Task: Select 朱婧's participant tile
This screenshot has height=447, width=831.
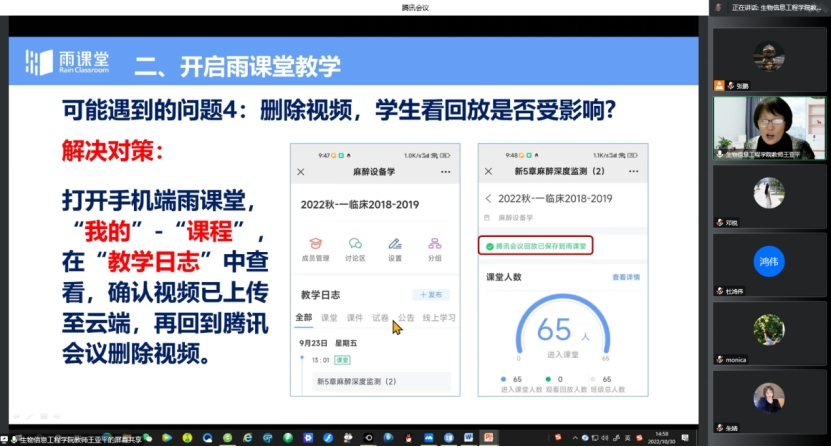Action: pos(768,401)
